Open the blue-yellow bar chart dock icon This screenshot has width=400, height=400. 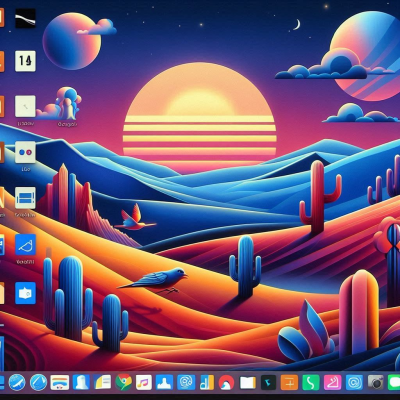tap(206, 382)
